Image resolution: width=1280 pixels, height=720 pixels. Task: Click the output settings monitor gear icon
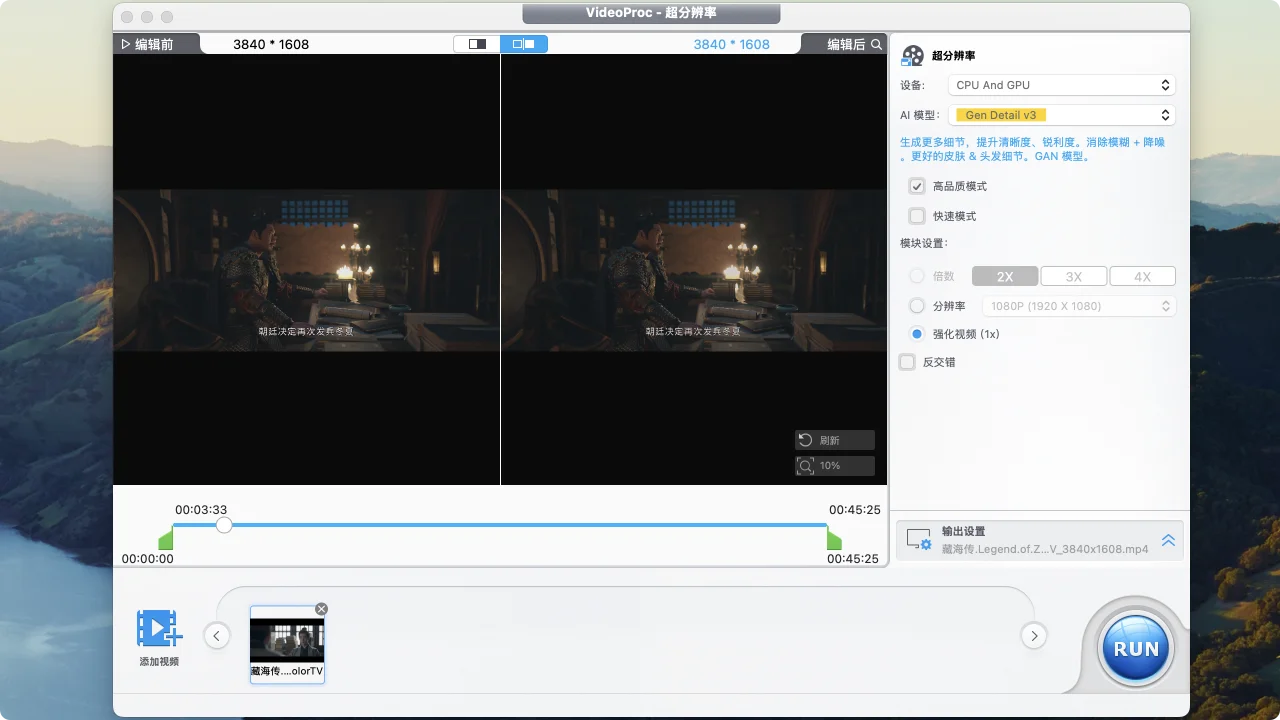tap(919, 540)
